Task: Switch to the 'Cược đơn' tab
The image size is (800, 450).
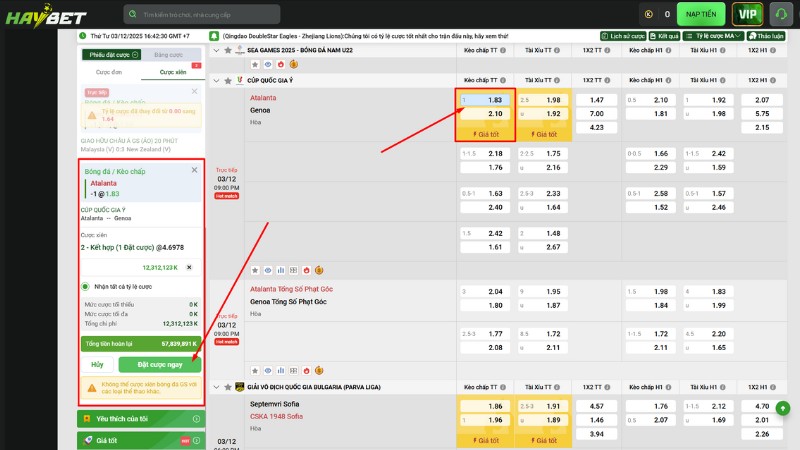Action: click(108, 72)
